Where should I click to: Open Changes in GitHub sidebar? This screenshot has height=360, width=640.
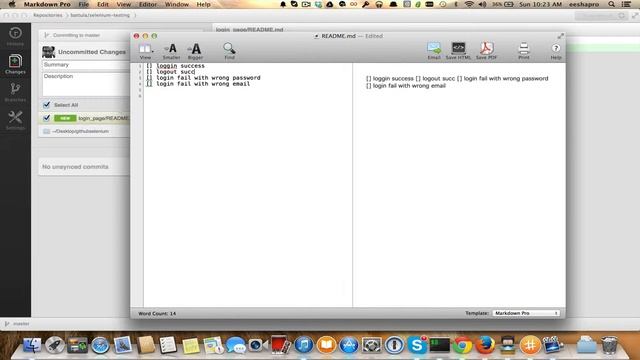pyautogui.click(x=15, y=64)
